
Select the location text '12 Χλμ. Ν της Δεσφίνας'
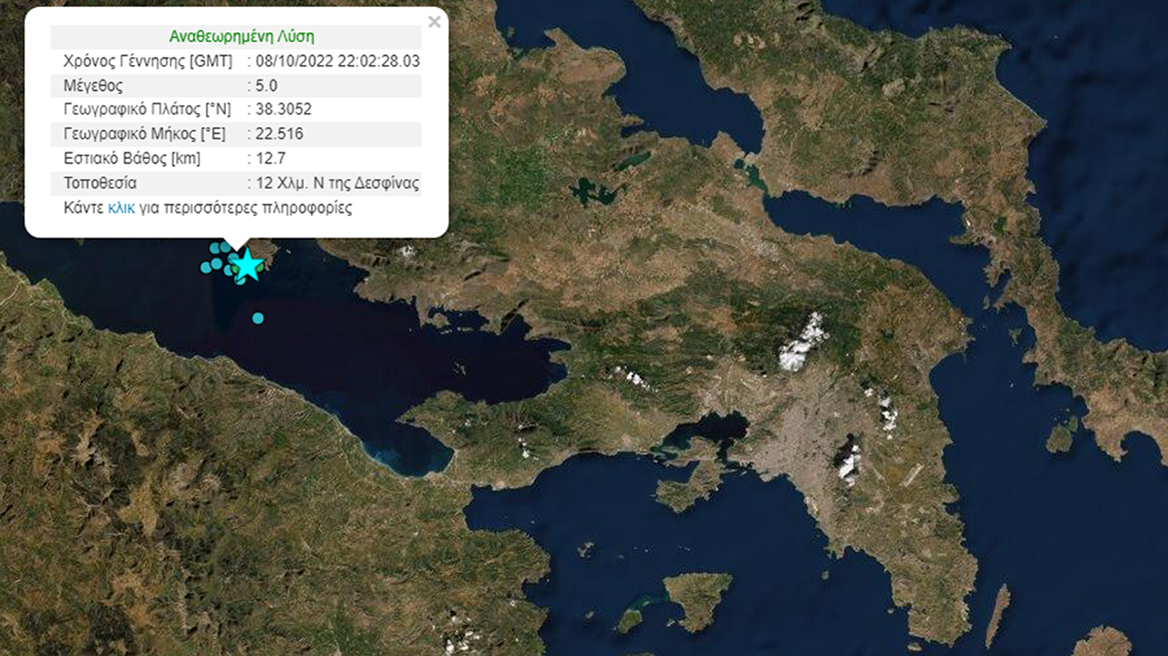(337, 183)
